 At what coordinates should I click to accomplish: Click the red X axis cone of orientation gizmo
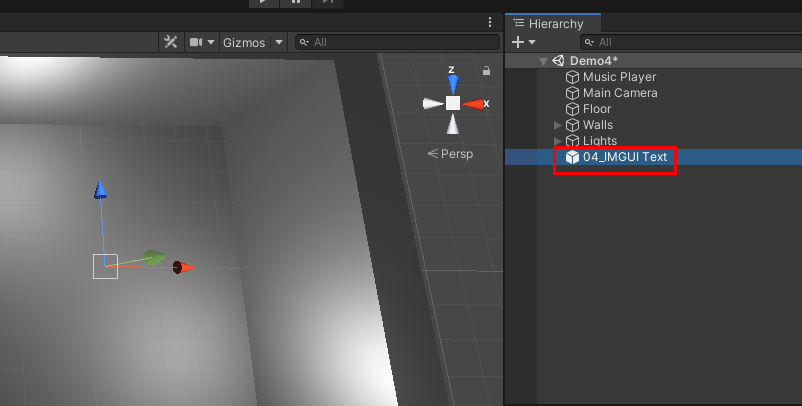pyautogui.click(x=473, y=104)
